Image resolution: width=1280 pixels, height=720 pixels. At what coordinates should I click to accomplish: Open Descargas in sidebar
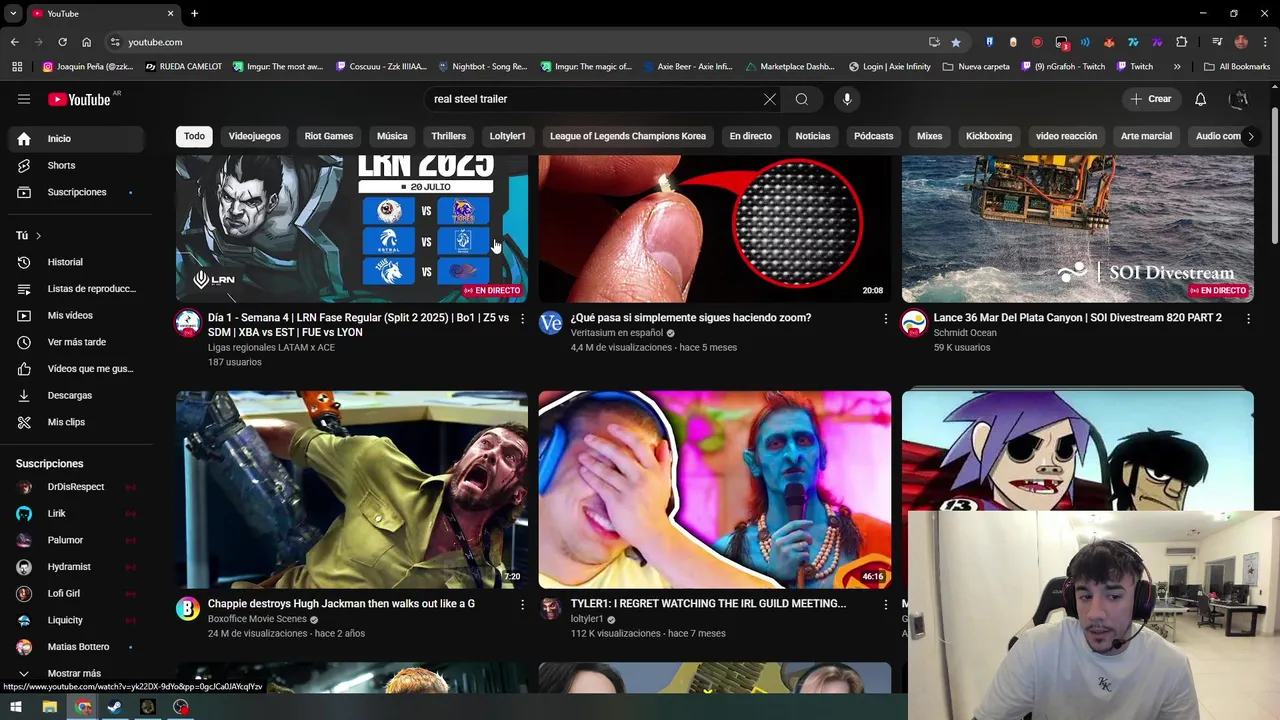point(75,395)
